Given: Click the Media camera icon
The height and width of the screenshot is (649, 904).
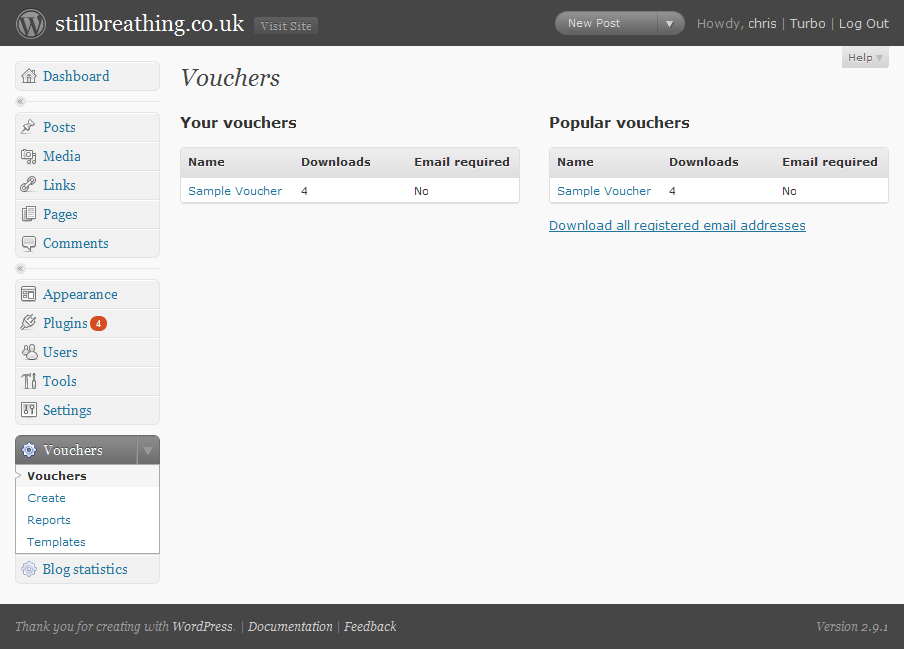Looking at the screenshot, I should pyautogui.click(x=28, y=156).
